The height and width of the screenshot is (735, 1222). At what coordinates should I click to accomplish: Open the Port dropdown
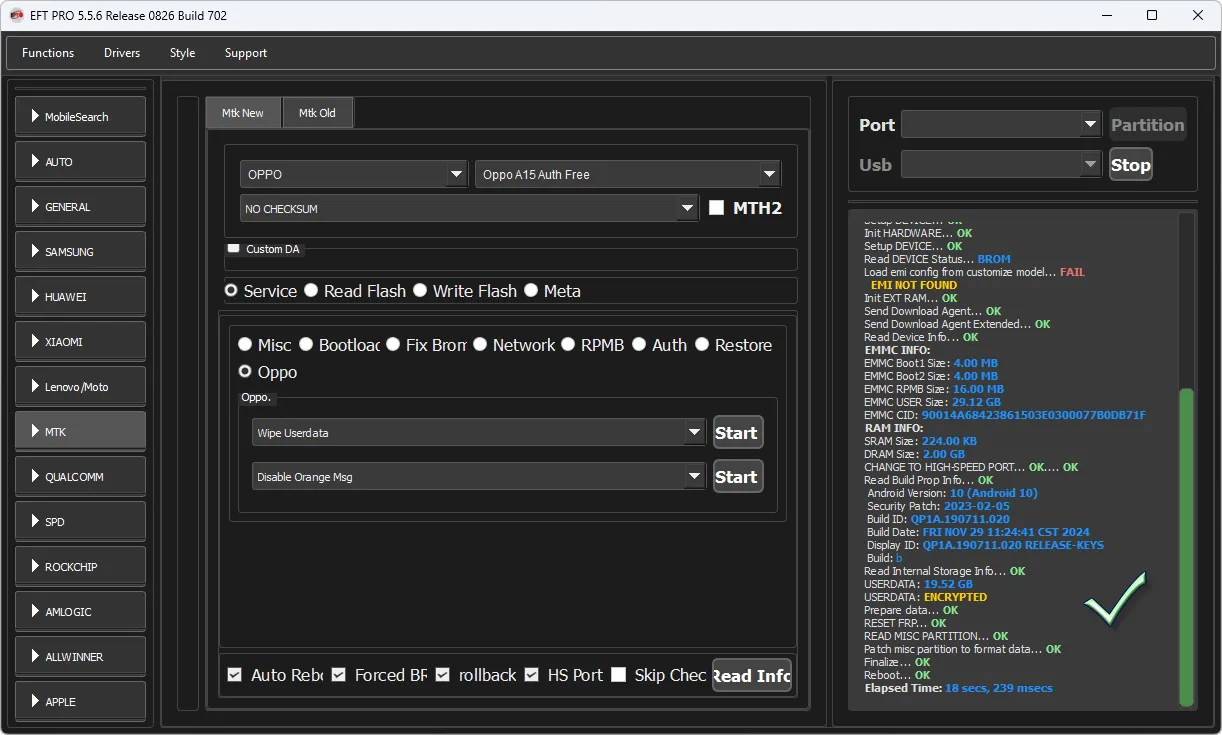coord(1001,124)
